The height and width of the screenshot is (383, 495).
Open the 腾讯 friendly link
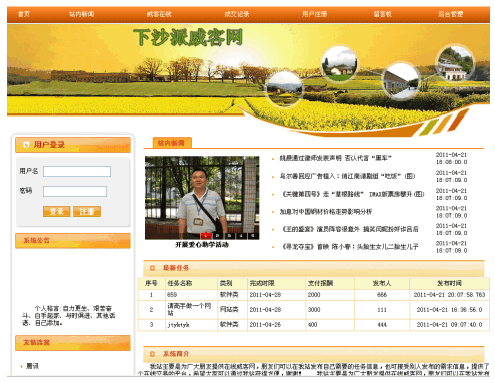pyautogui.click(x=32, y=366)
